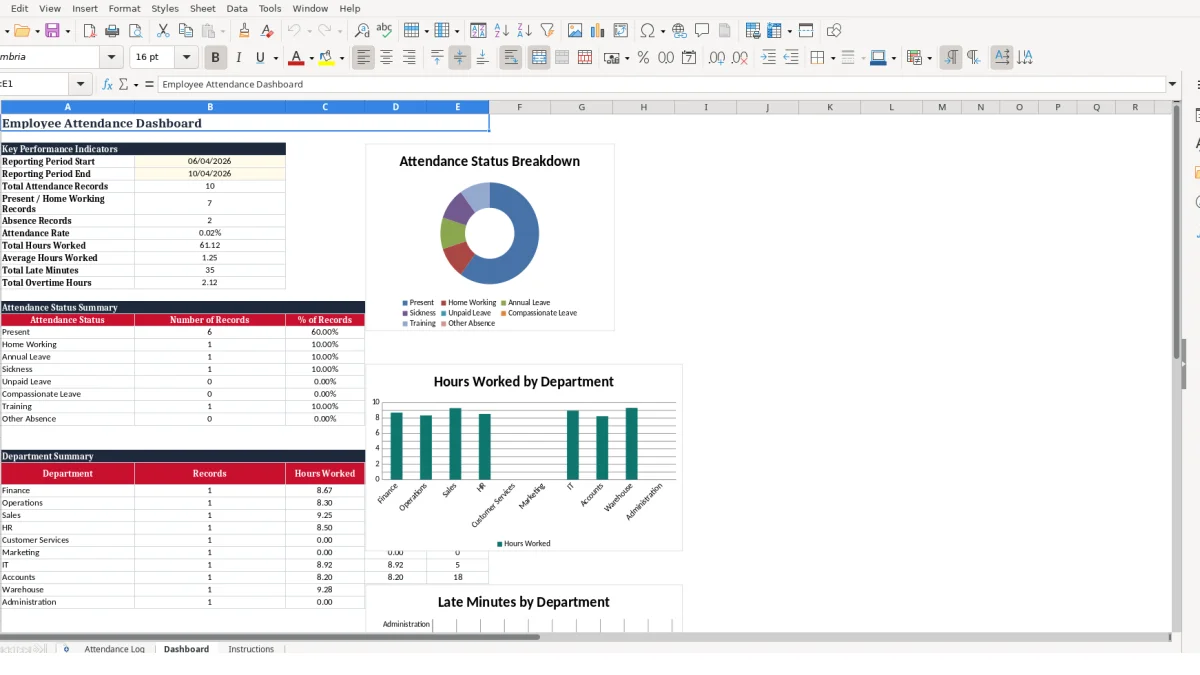Screen dimensions: 1200x675
Task: Add a decimal place
Action: coord(717,58)
